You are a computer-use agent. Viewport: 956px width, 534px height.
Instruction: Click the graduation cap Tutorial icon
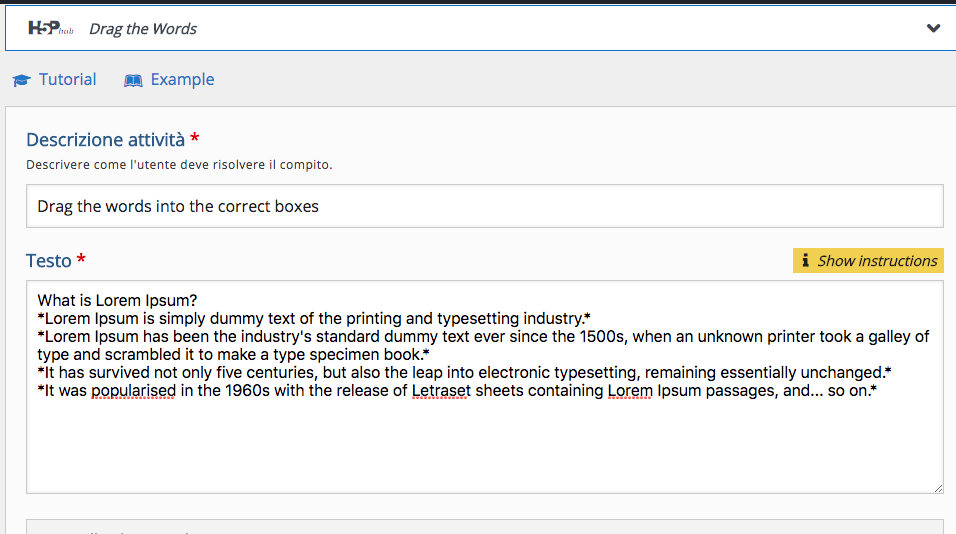21,80
